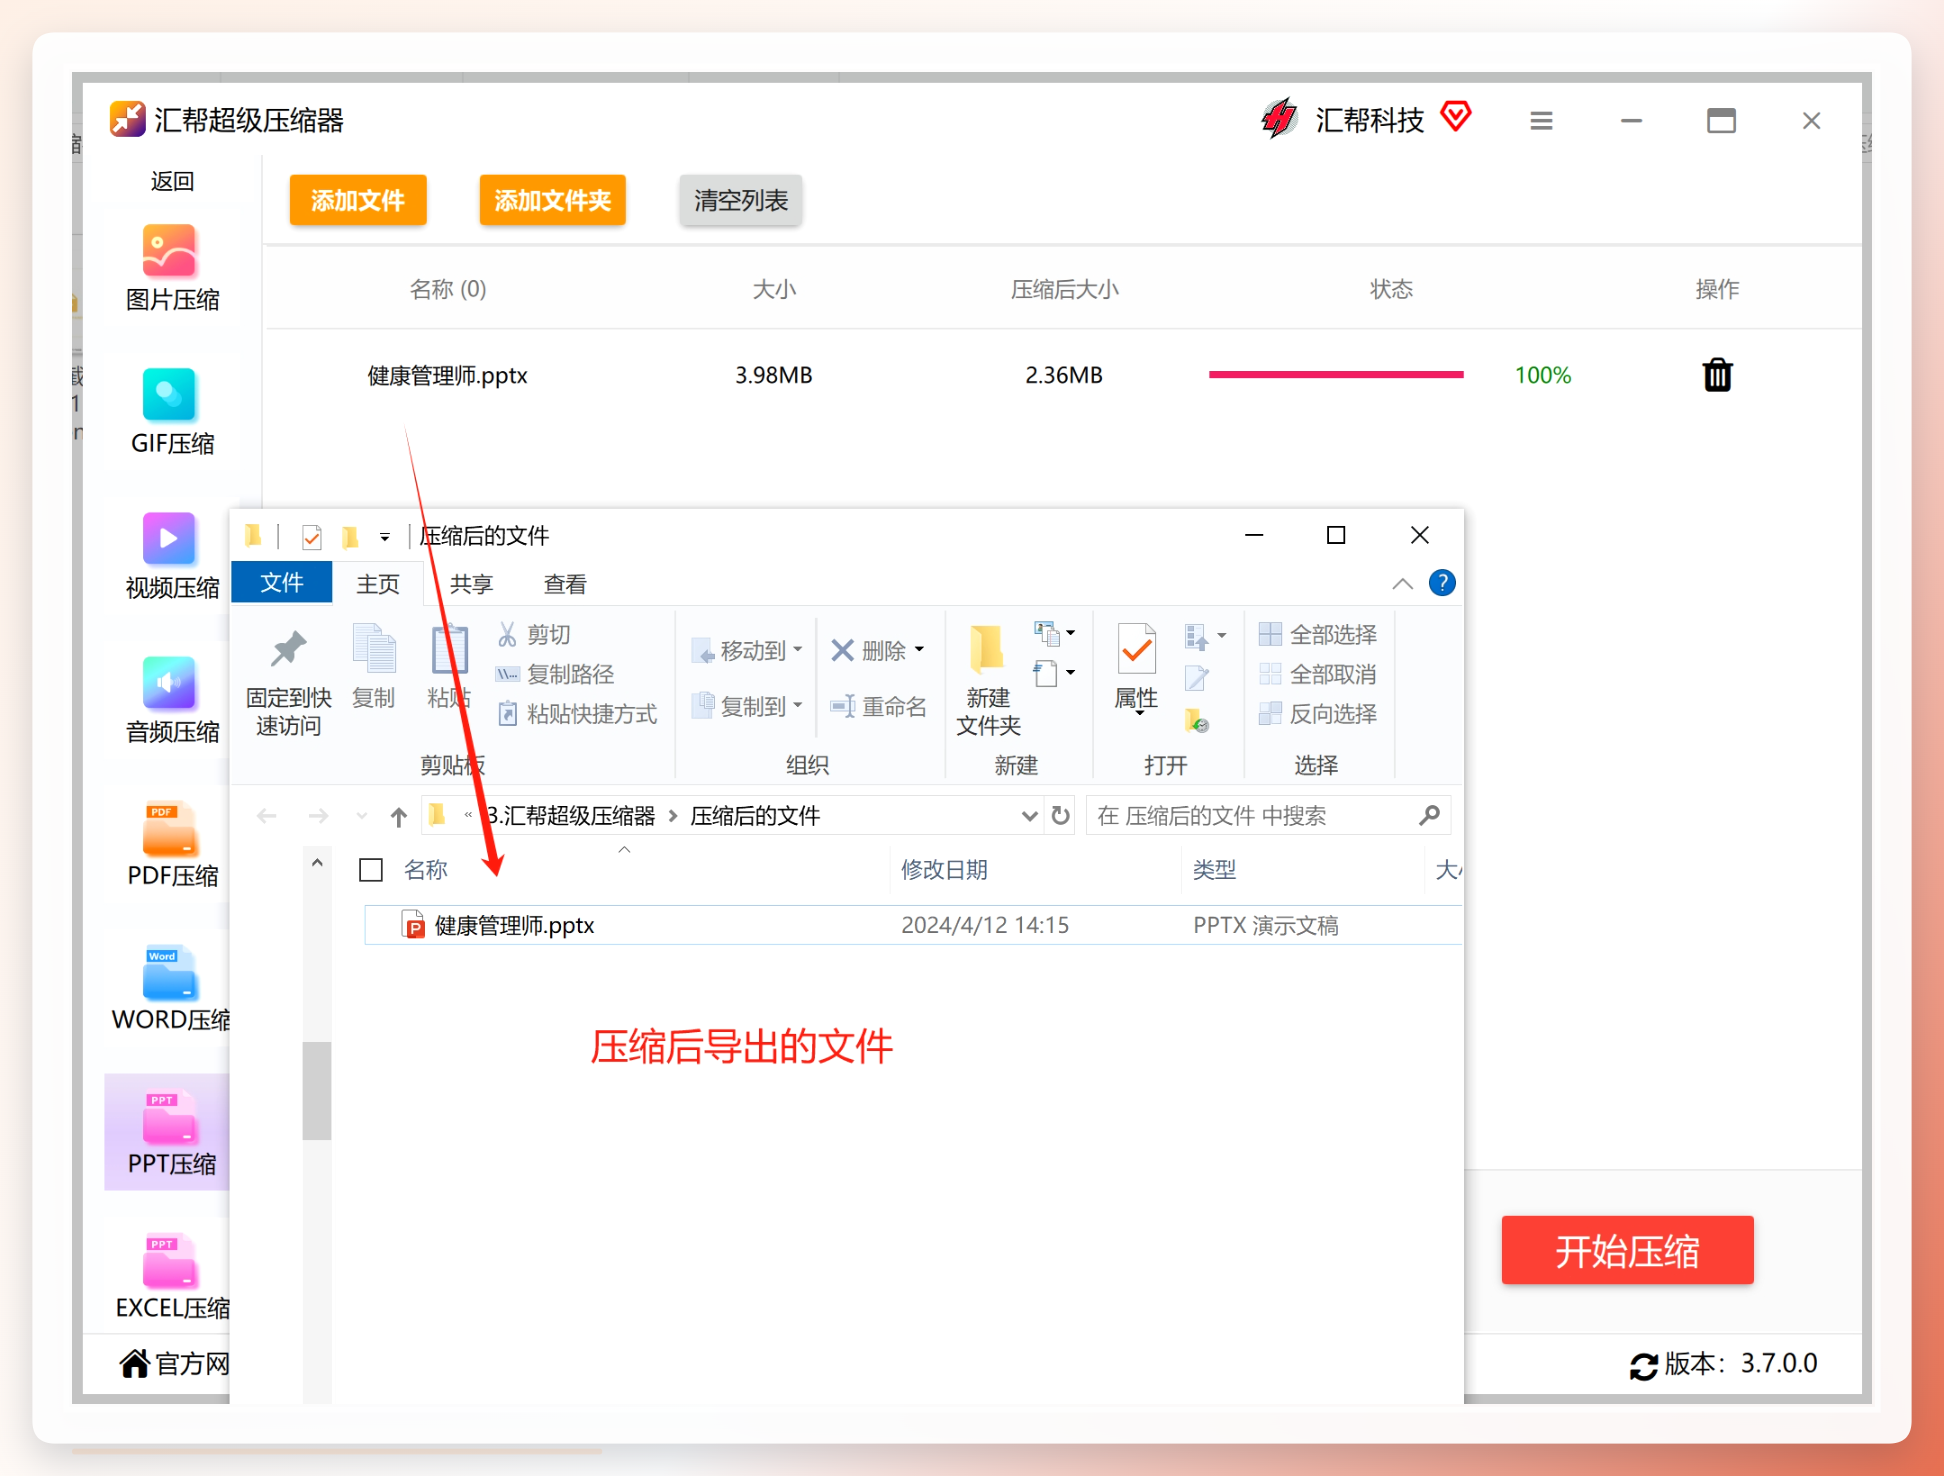1944x1476 pixels.
Task: Click 重命名 in the ribbon
Action: [878, 707]
